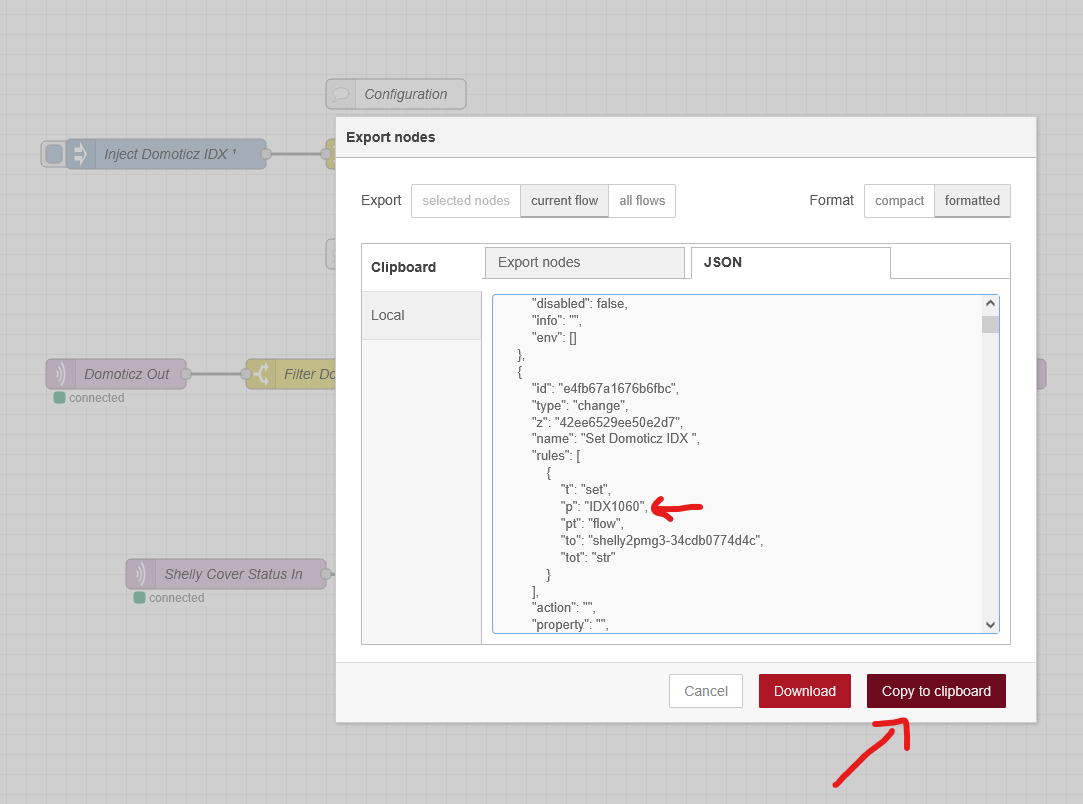Select the Clipboard destination

click(x=421, y=267)
